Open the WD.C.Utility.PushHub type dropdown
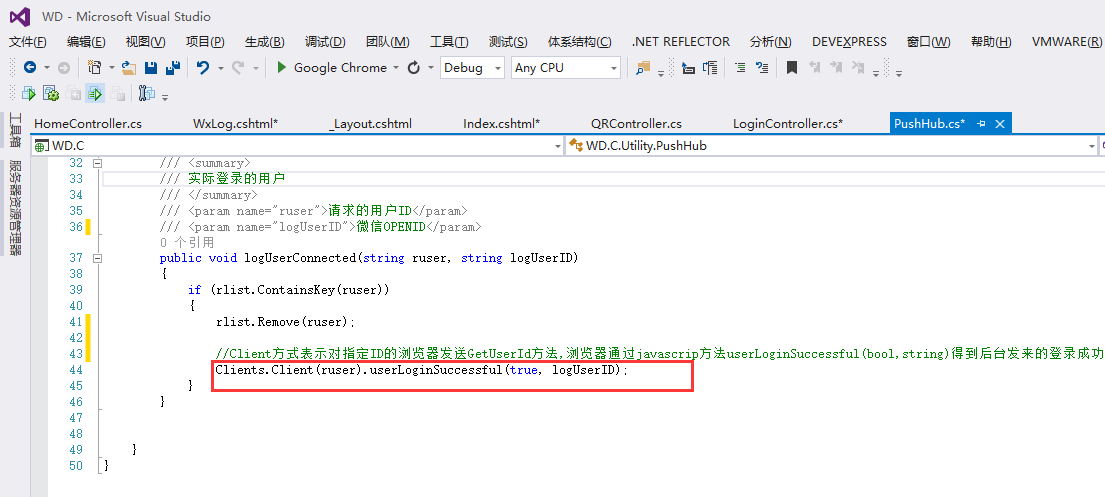This screenshot has height=497, width=1105. [832, 146]
